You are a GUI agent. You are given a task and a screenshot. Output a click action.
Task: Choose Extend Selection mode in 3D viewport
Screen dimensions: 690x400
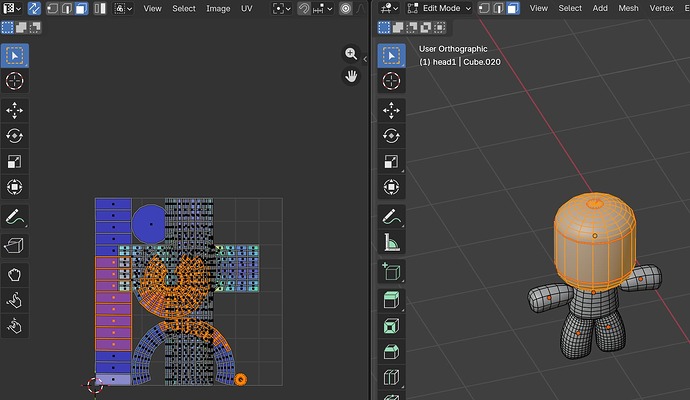[398, 28]
